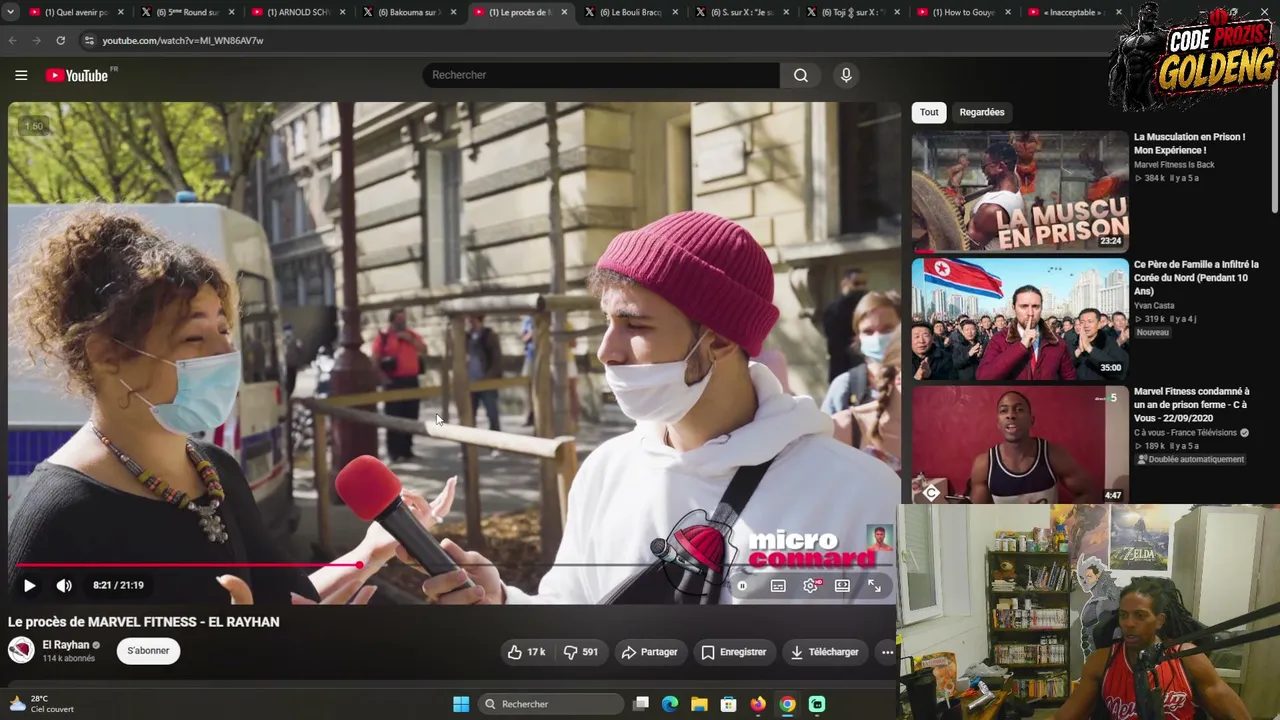Reload the current page
The width and height of the screenshot is (1280, 720).
(60, 40)
